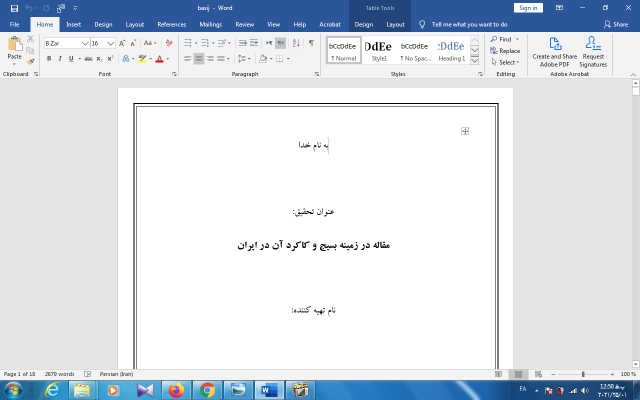Click the table move handle in document
Viewport: 640px width, 400px height.
466,131
